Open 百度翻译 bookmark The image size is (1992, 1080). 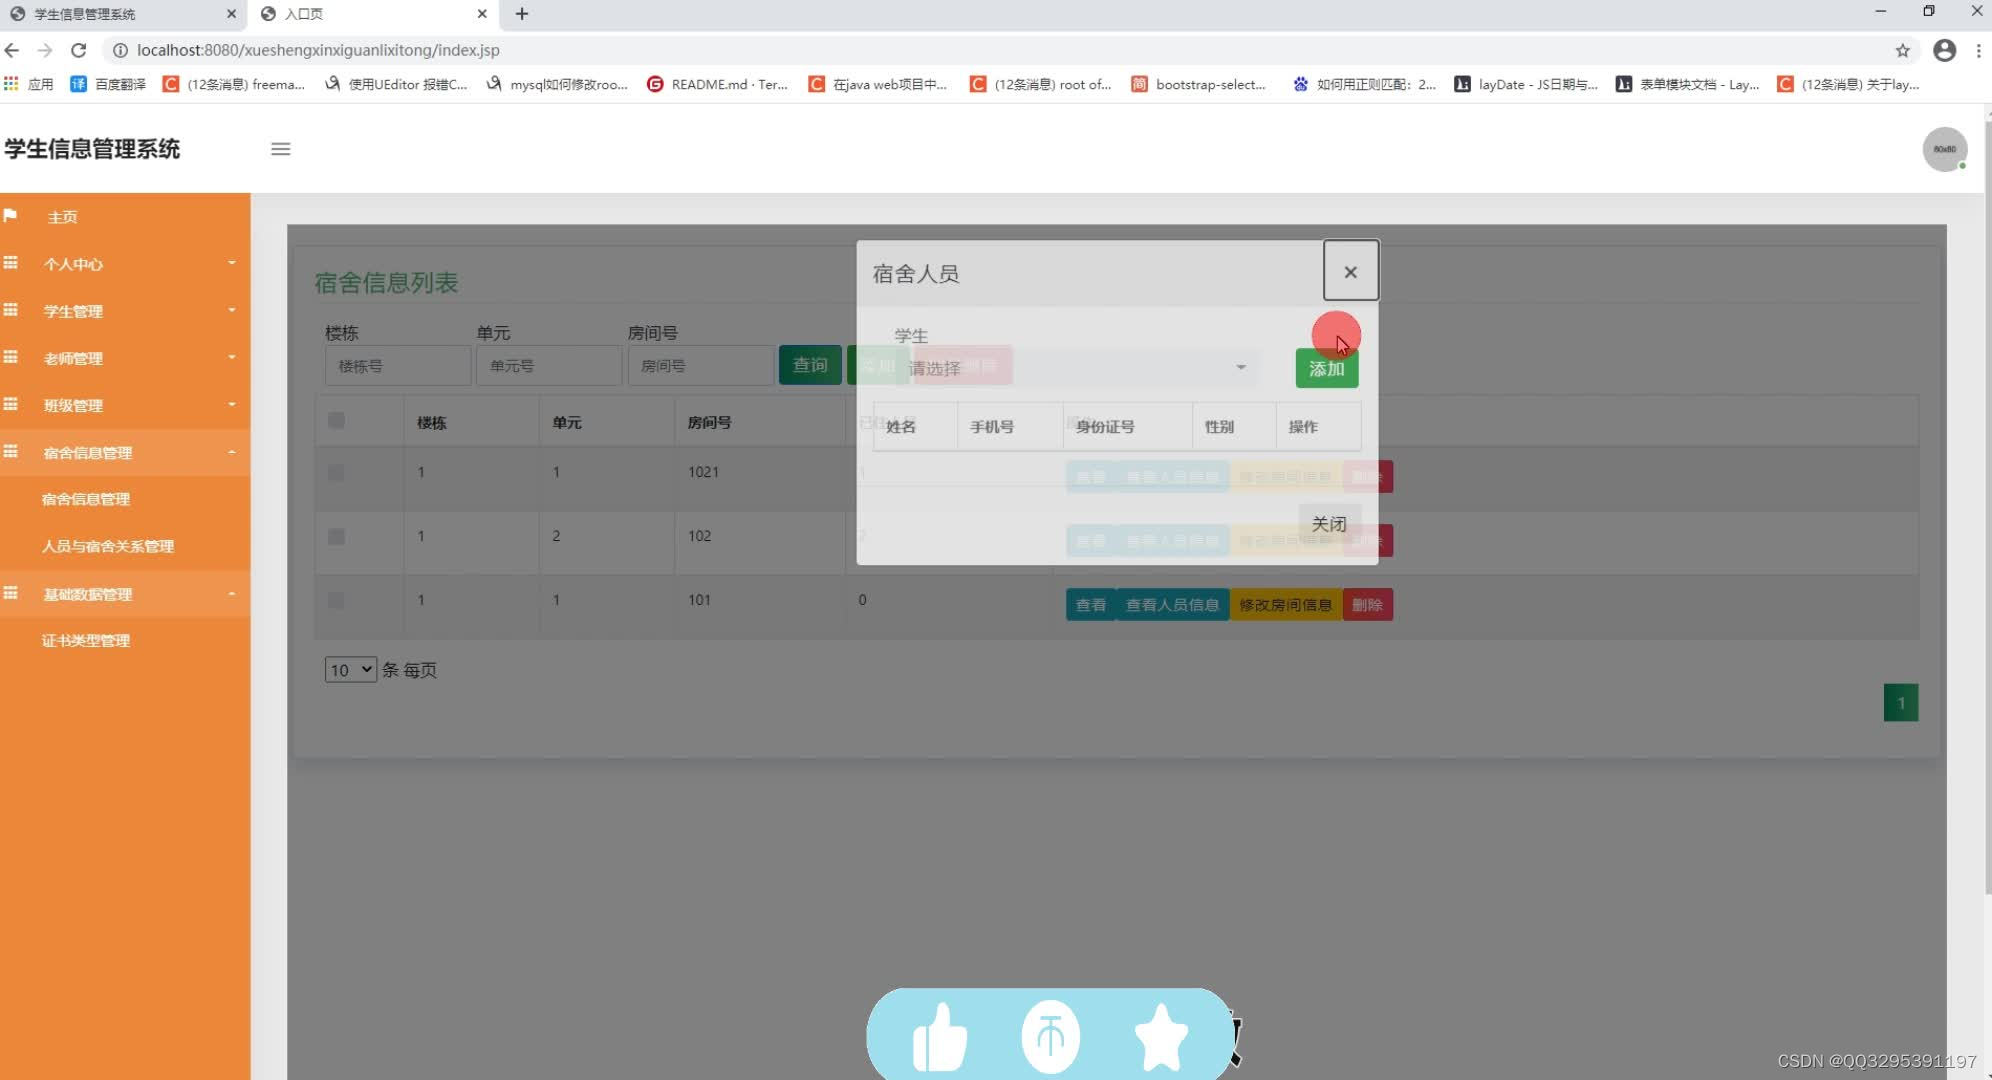(108, 84)
